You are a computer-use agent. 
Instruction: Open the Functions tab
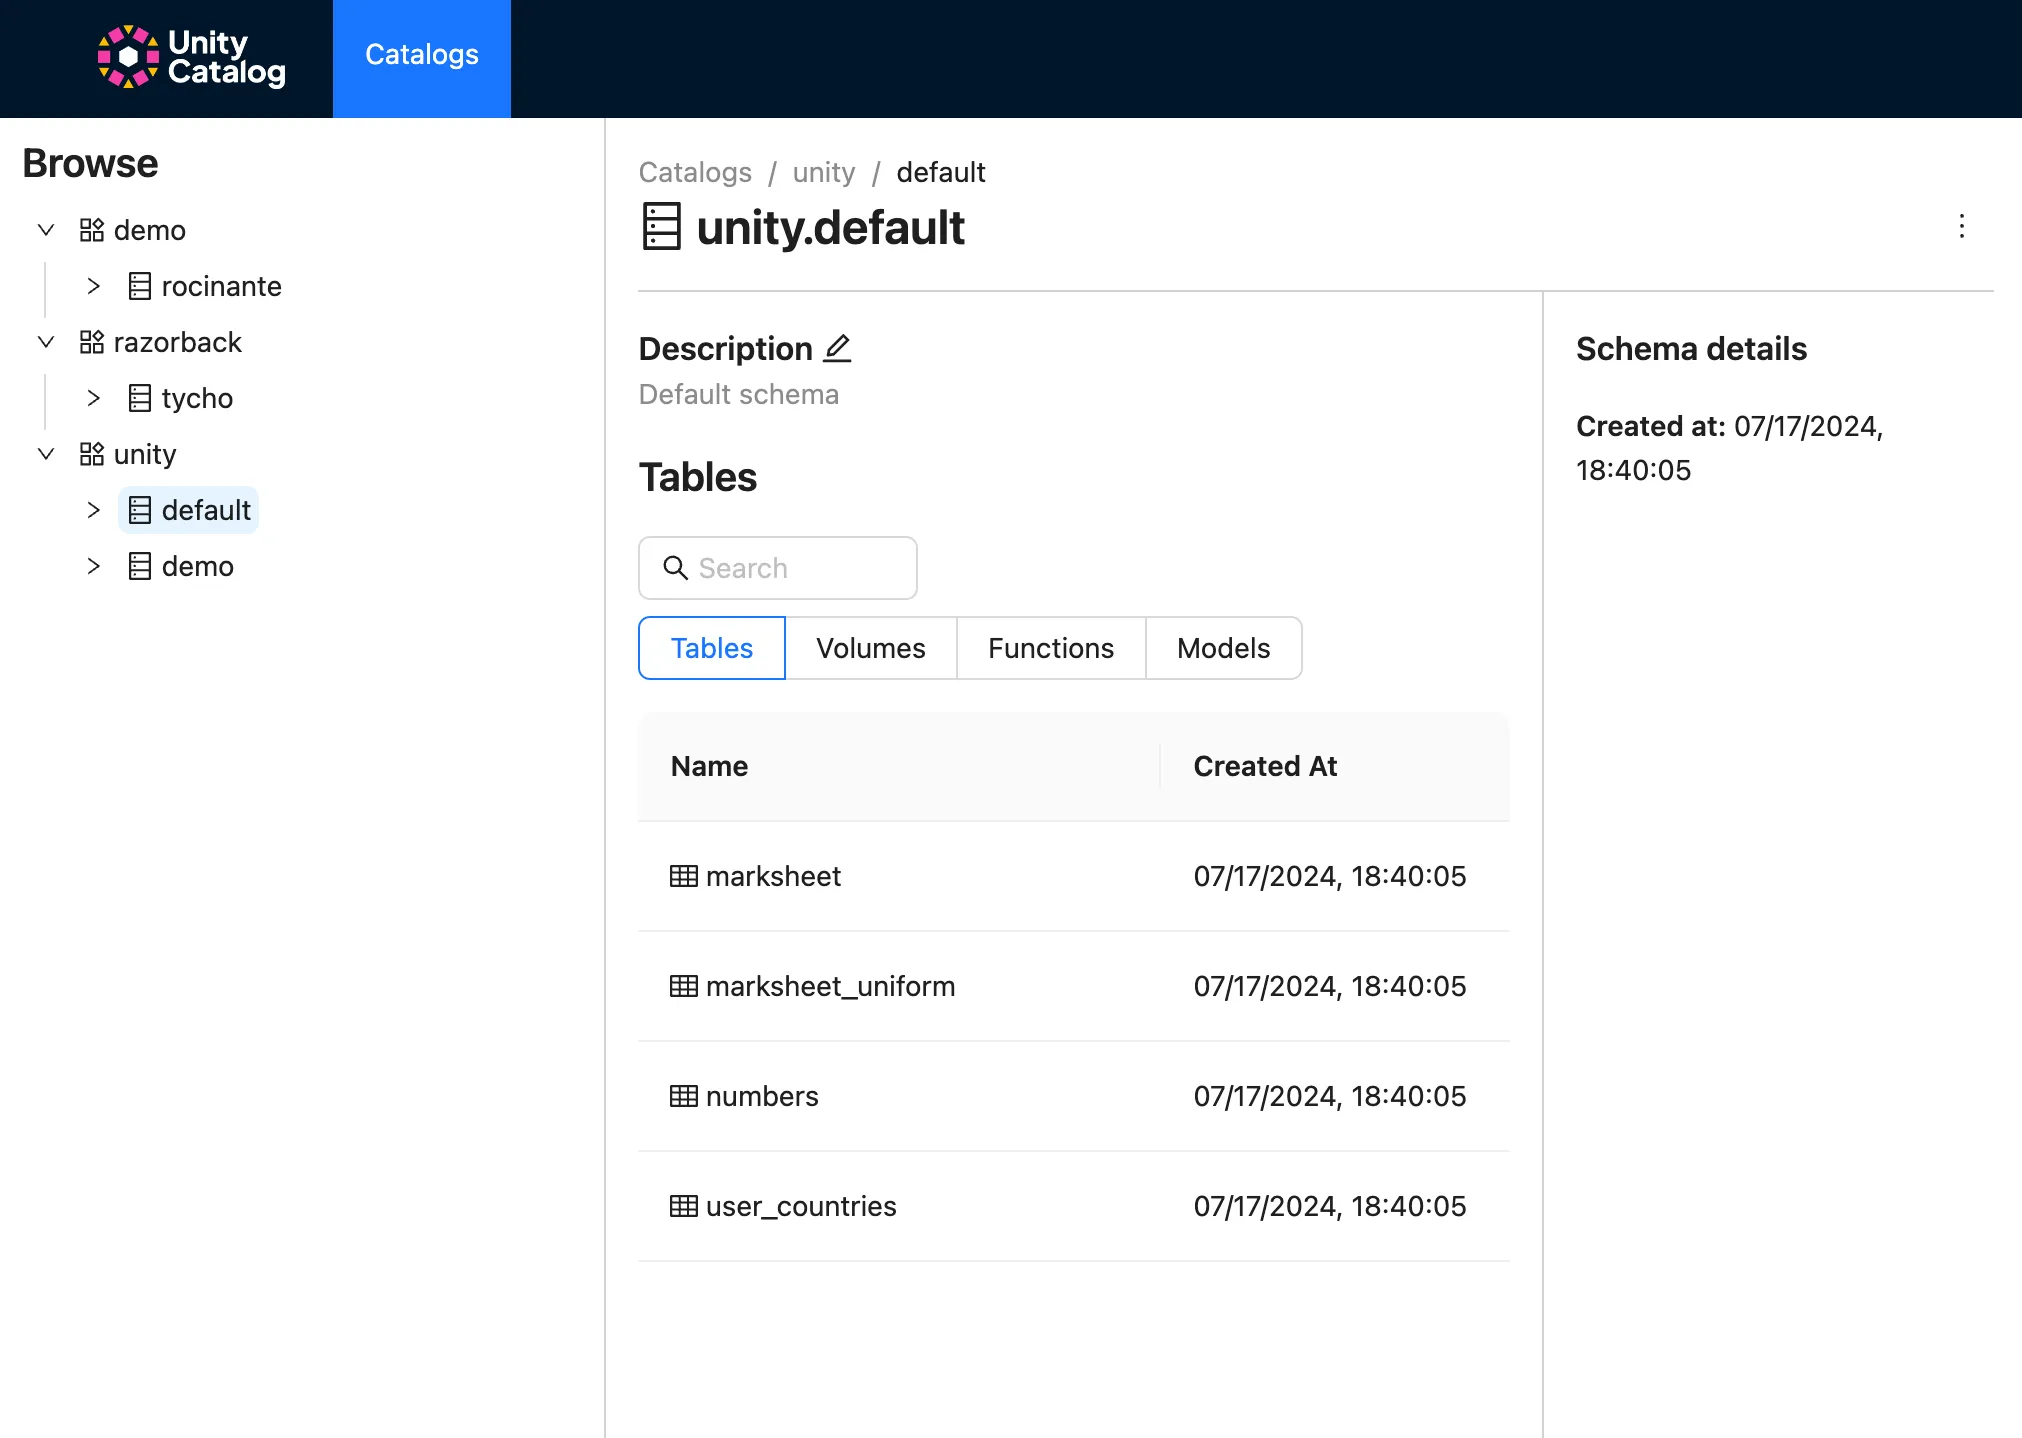point(1050,648)
